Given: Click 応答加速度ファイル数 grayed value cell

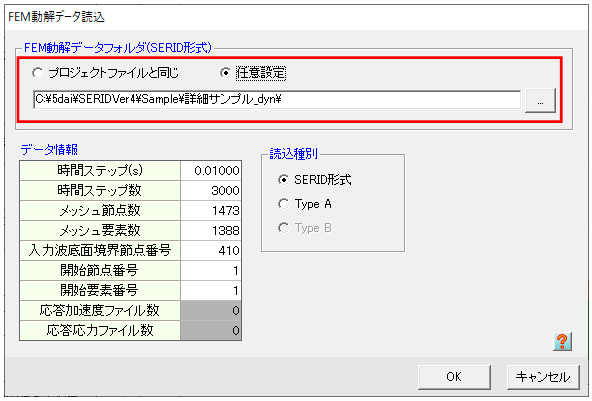Looking at the screenshot, I should tap(211, 311).
